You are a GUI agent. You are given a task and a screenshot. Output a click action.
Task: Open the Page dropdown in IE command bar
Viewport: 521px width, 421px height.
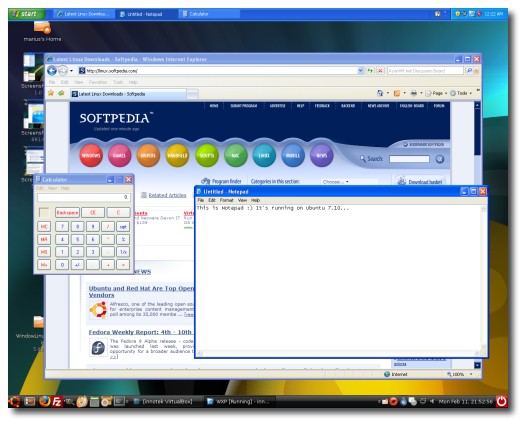(x=436, y=93)
